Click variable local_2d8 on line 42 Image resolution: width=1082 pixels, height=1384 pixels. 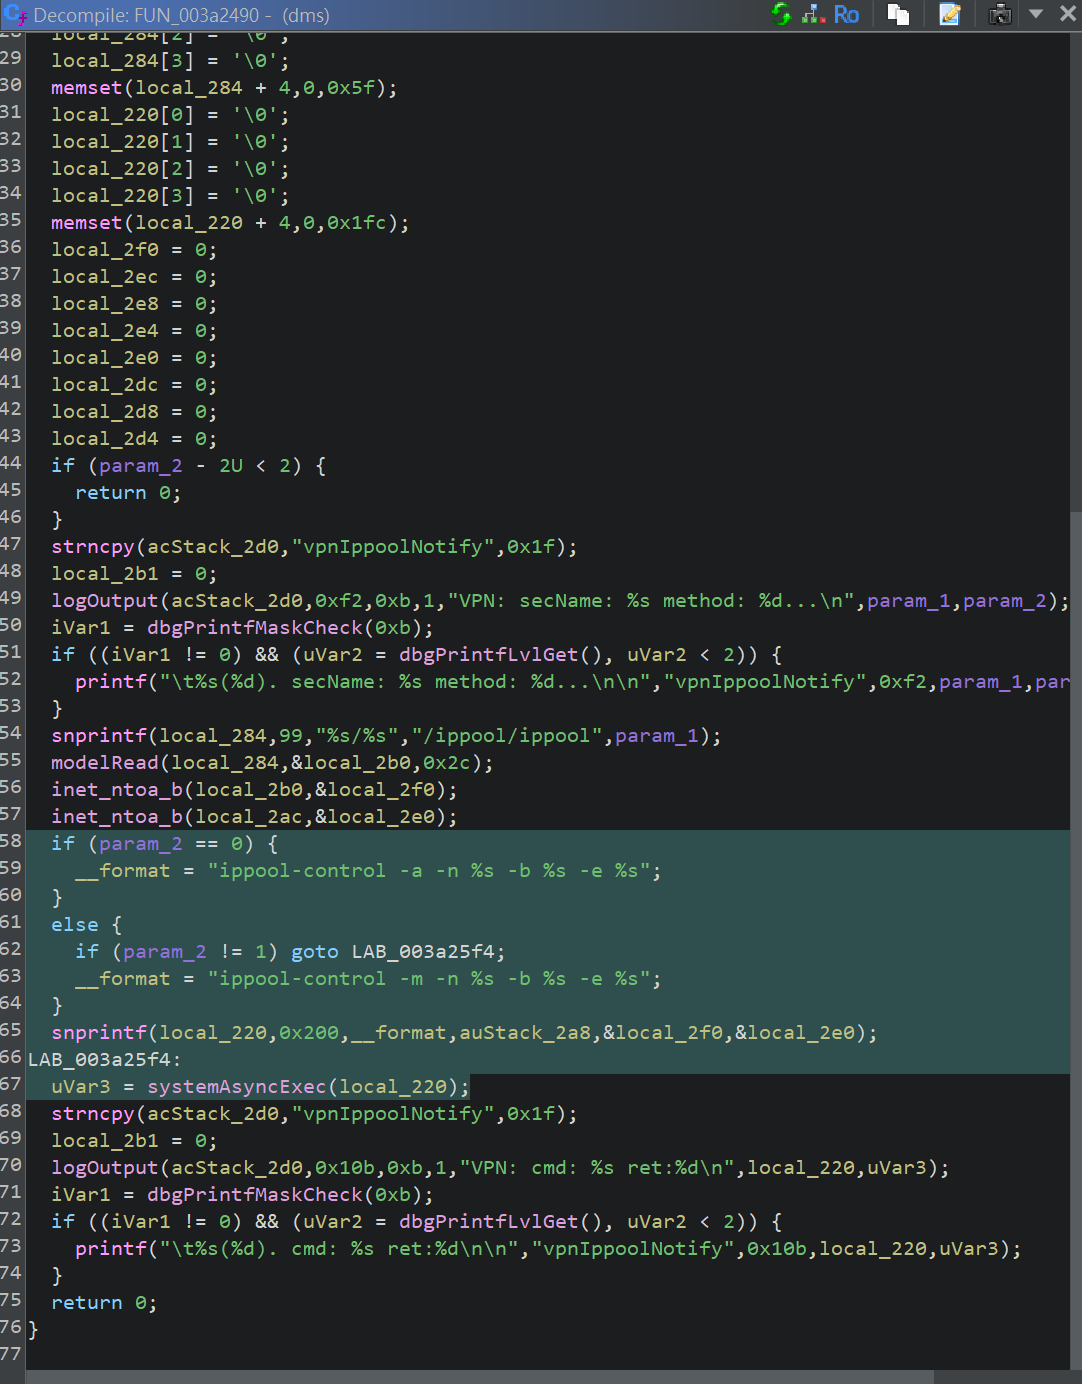tap(105, 412)
